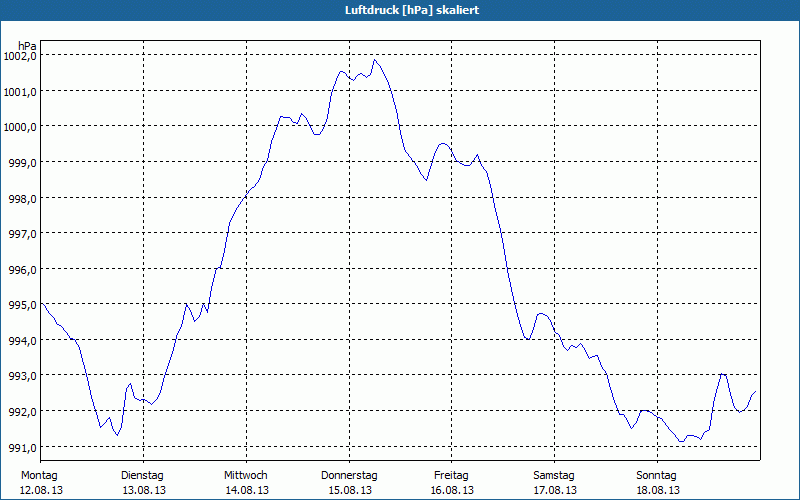Click the 995,0 axis value
This screenshot has width=800, height=500.
[x=23, y=305]
